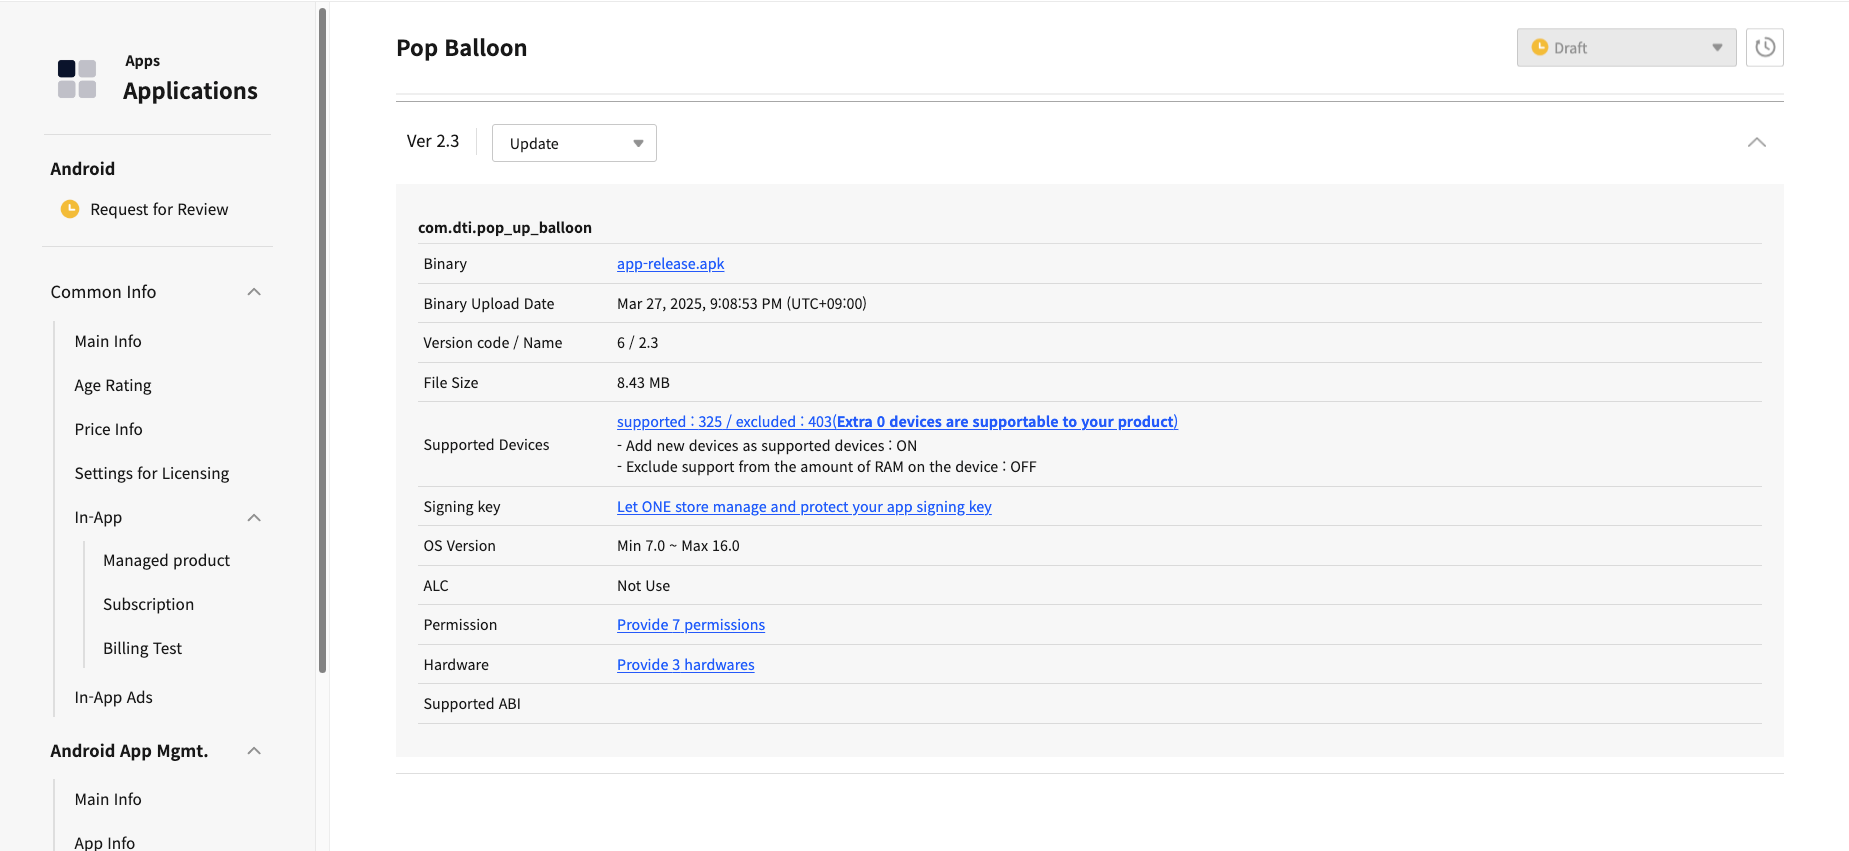Screen dimensions: 1849x851
Task: Open Price Info menu item
Action: coord(108,430)
